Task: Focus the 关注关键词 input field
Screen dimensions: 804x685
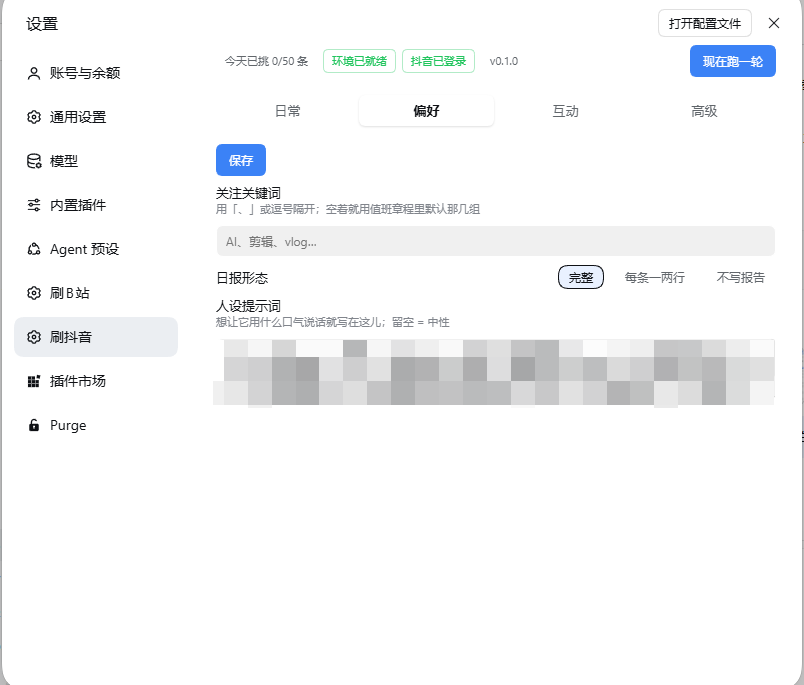Action: [495, 241]
